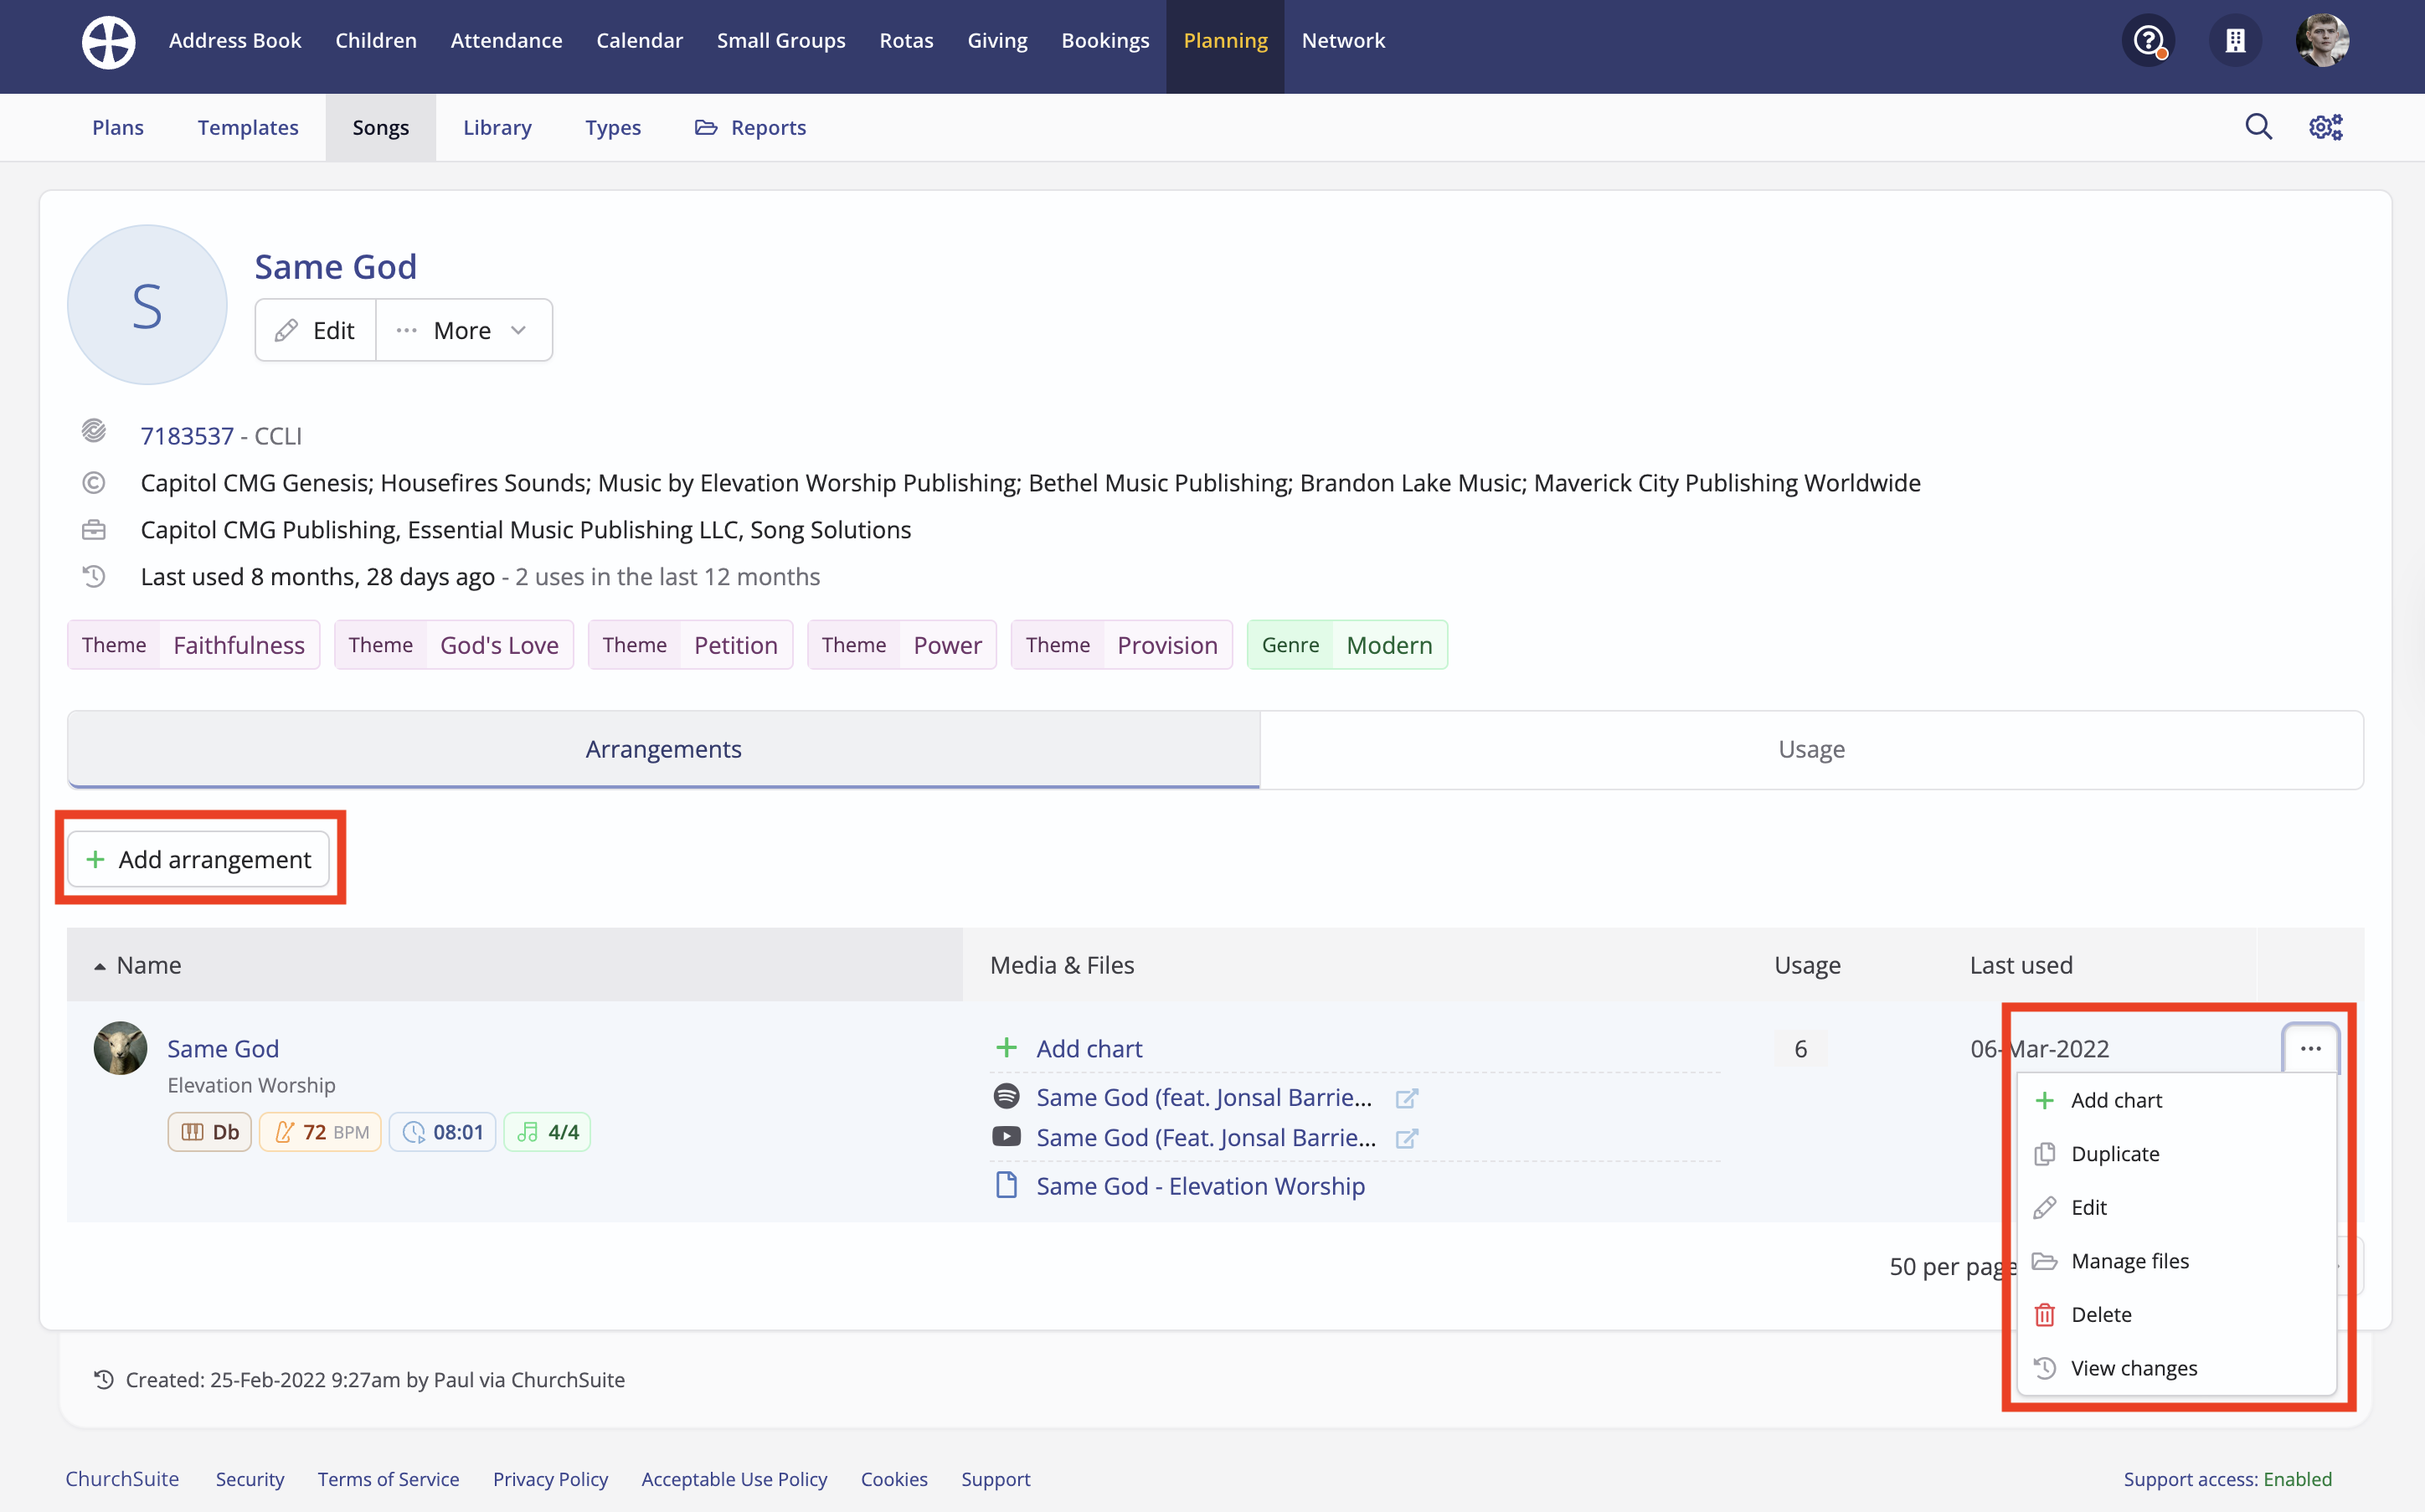Image resolution: width=2425 pixels, height=1512 pixels.
Task: Switch to the Usage tab
Action: (x=1810, y=749)
